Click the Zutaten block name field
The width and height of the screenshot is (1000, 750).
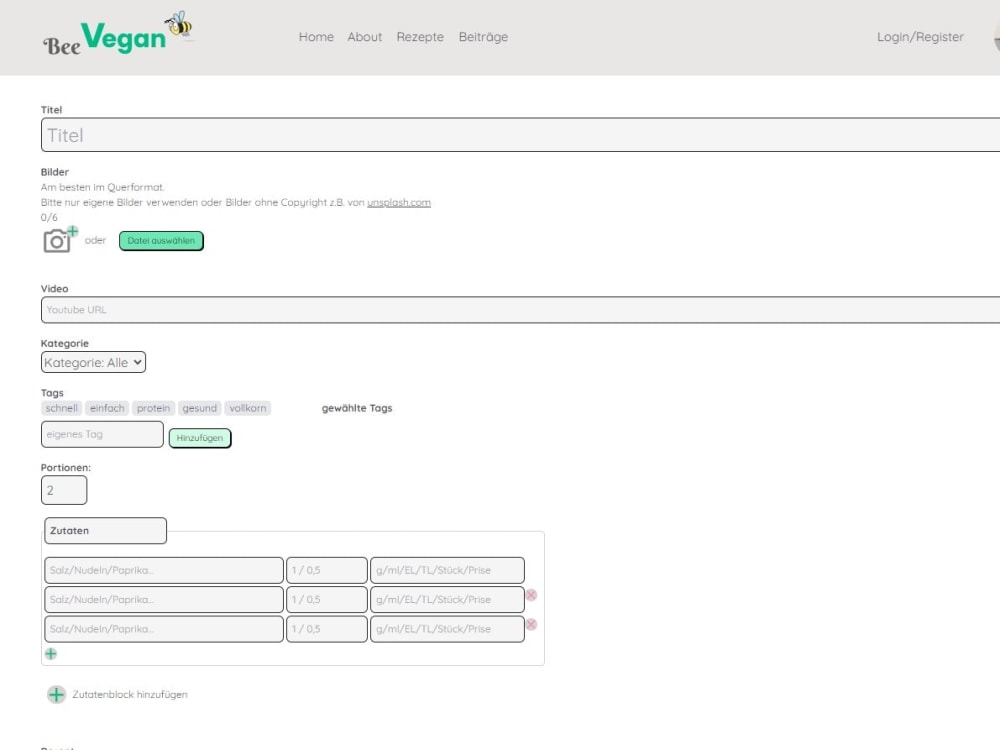tap(105, 531)
